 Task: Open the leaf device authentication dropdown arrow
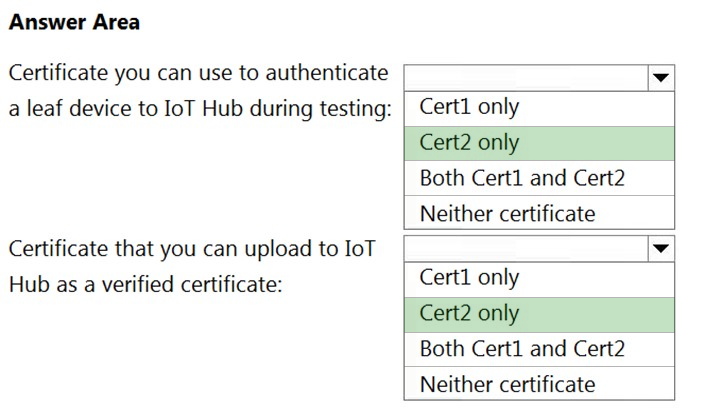pyautogui.click(x=661, y=78)
